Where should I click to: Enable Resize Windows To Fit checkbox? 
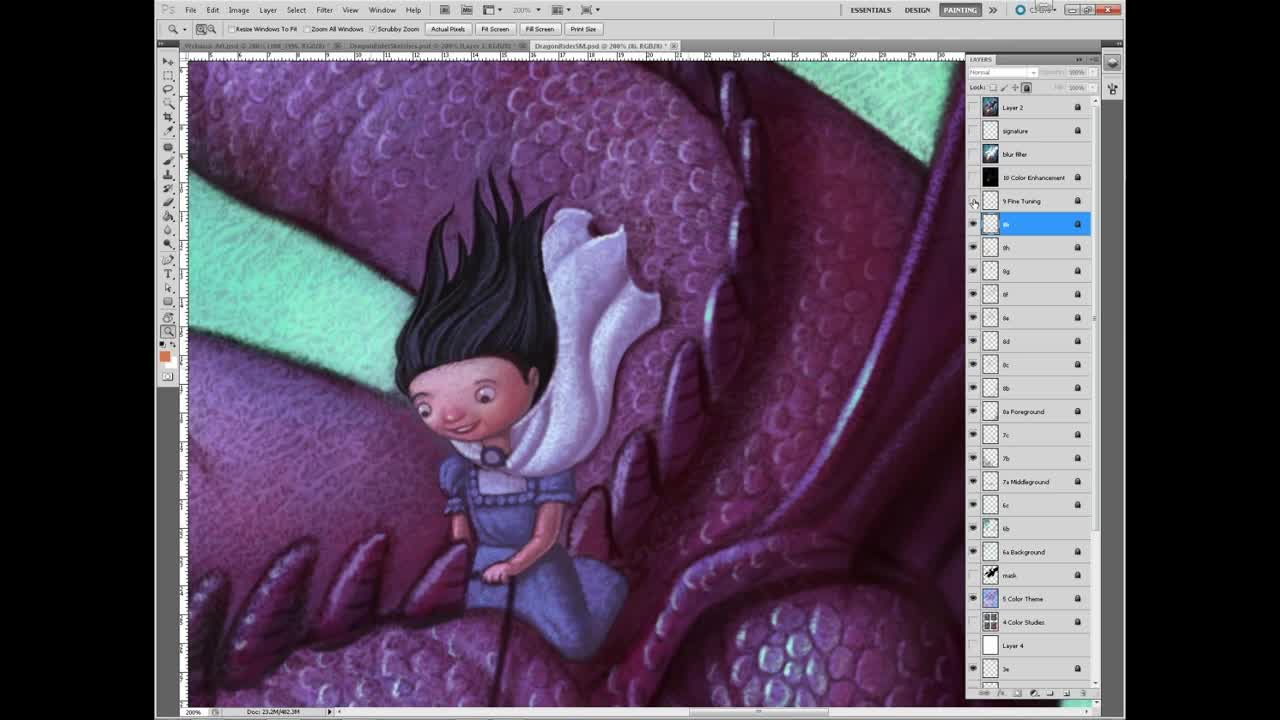(x=232, y=29)
